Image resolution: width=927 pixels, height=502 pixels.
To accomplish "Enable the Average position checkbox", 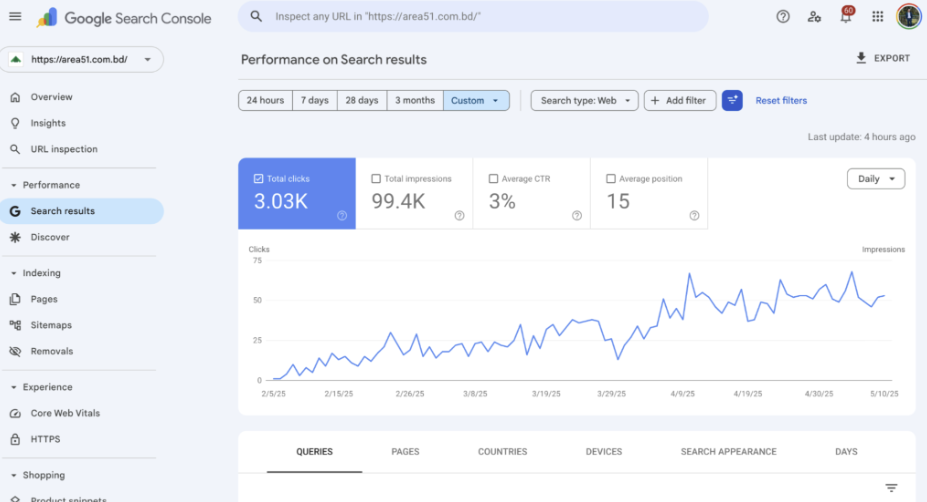I will [611, 179].
